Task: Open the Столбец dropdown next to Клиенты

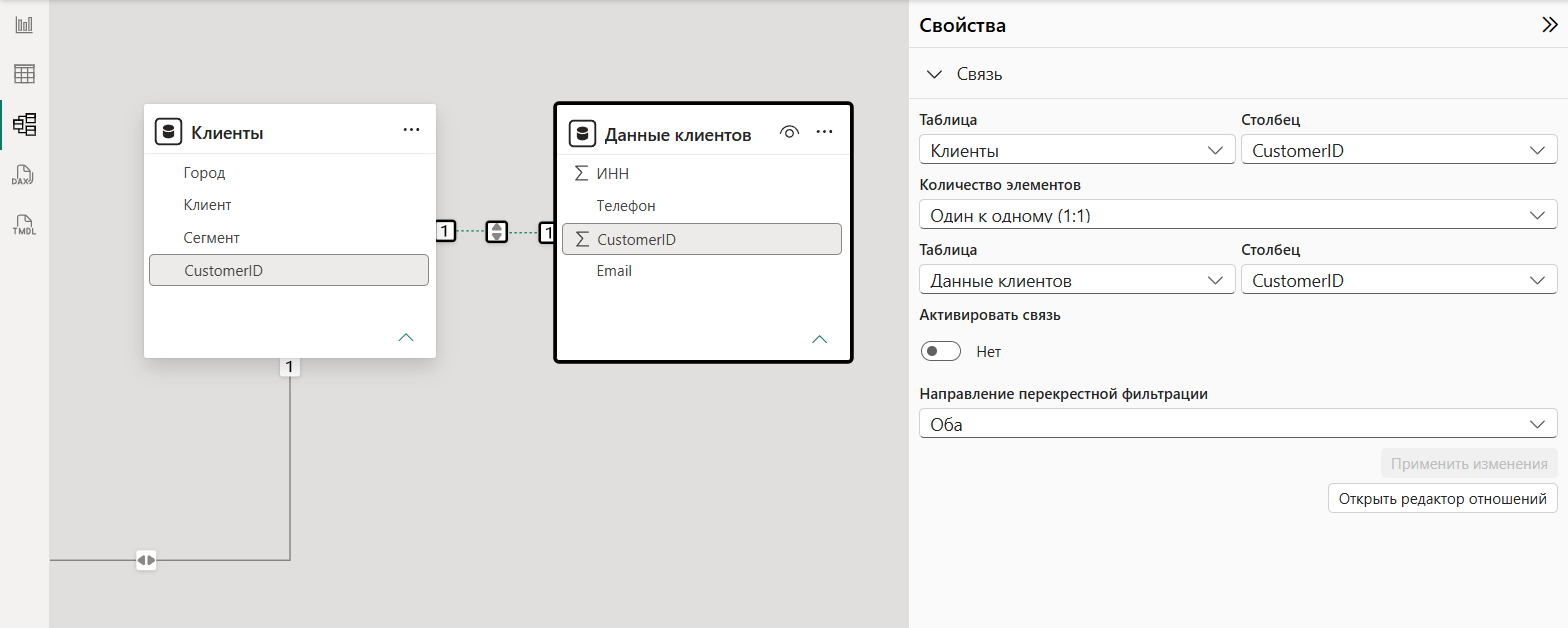Action: (1399, 151)
